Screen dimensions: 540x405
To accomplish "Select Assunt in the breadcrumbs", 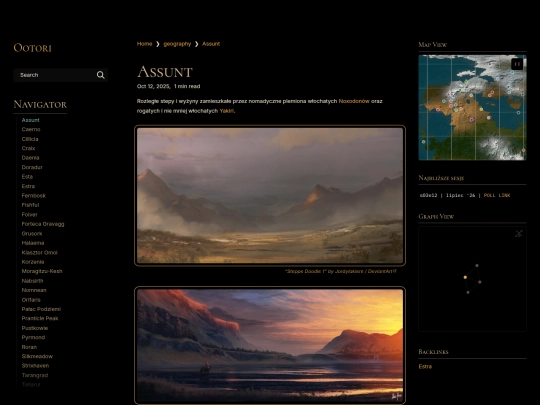I will point(211,44).
